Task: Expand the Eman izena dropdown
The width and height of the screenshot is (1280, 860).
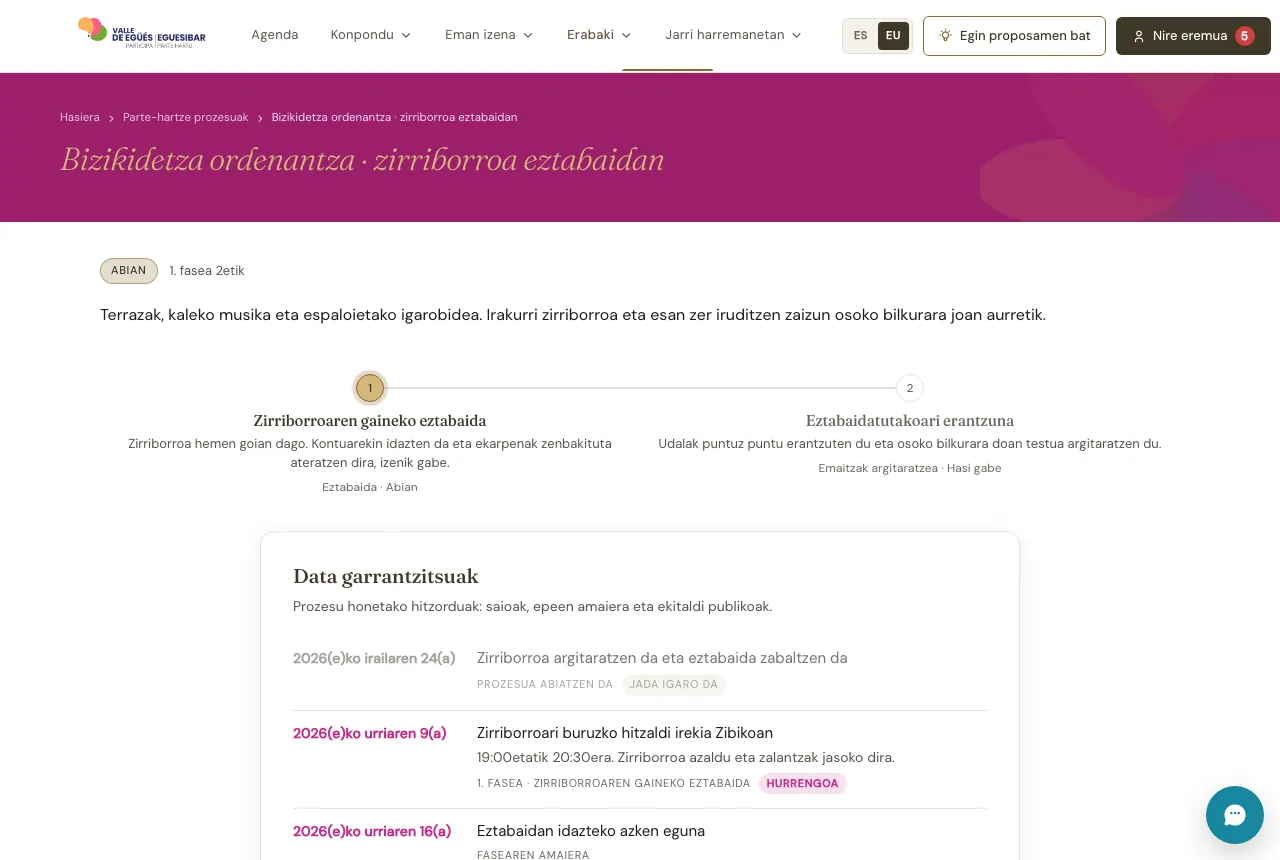Action: pyautogui.click(x=489, y=35)
